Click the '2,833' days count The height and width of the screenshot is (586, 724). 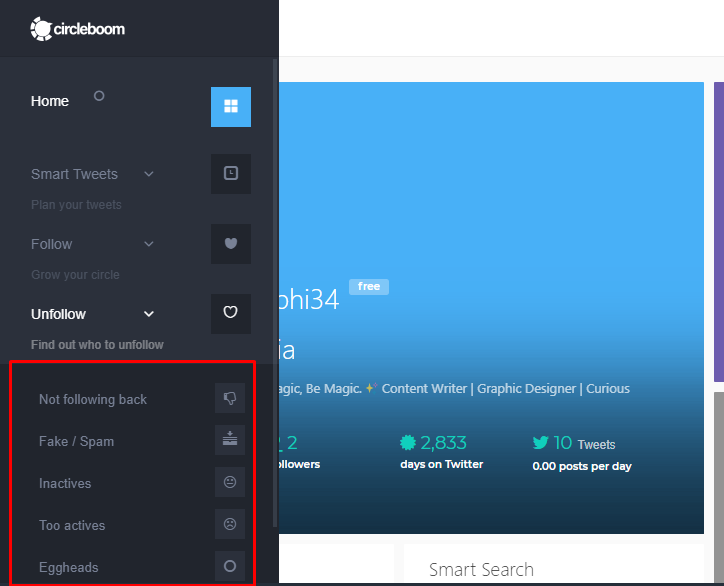(443, 443)
